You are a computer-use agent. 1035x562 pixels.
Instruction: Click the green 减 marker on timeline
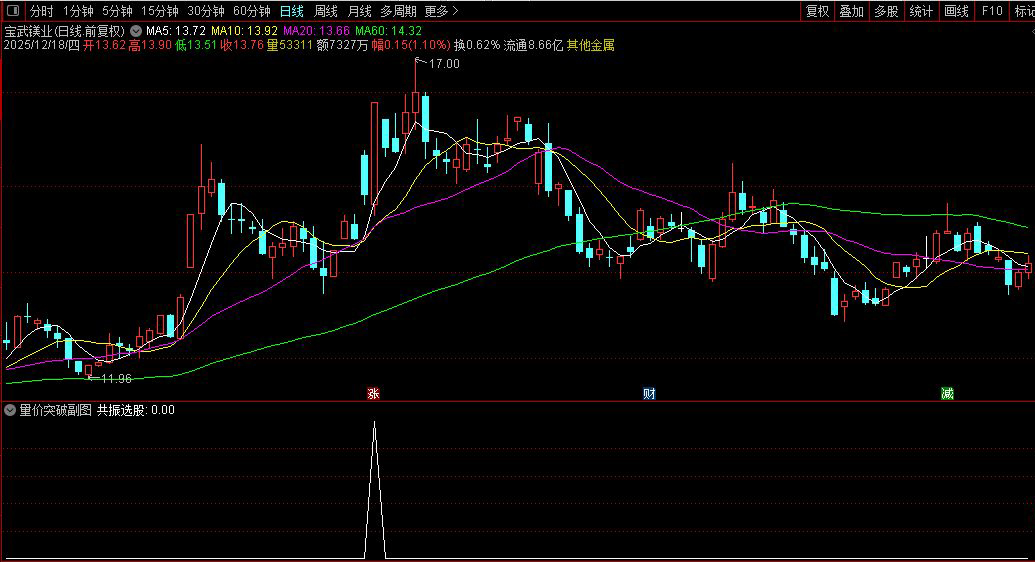[947, 394]
